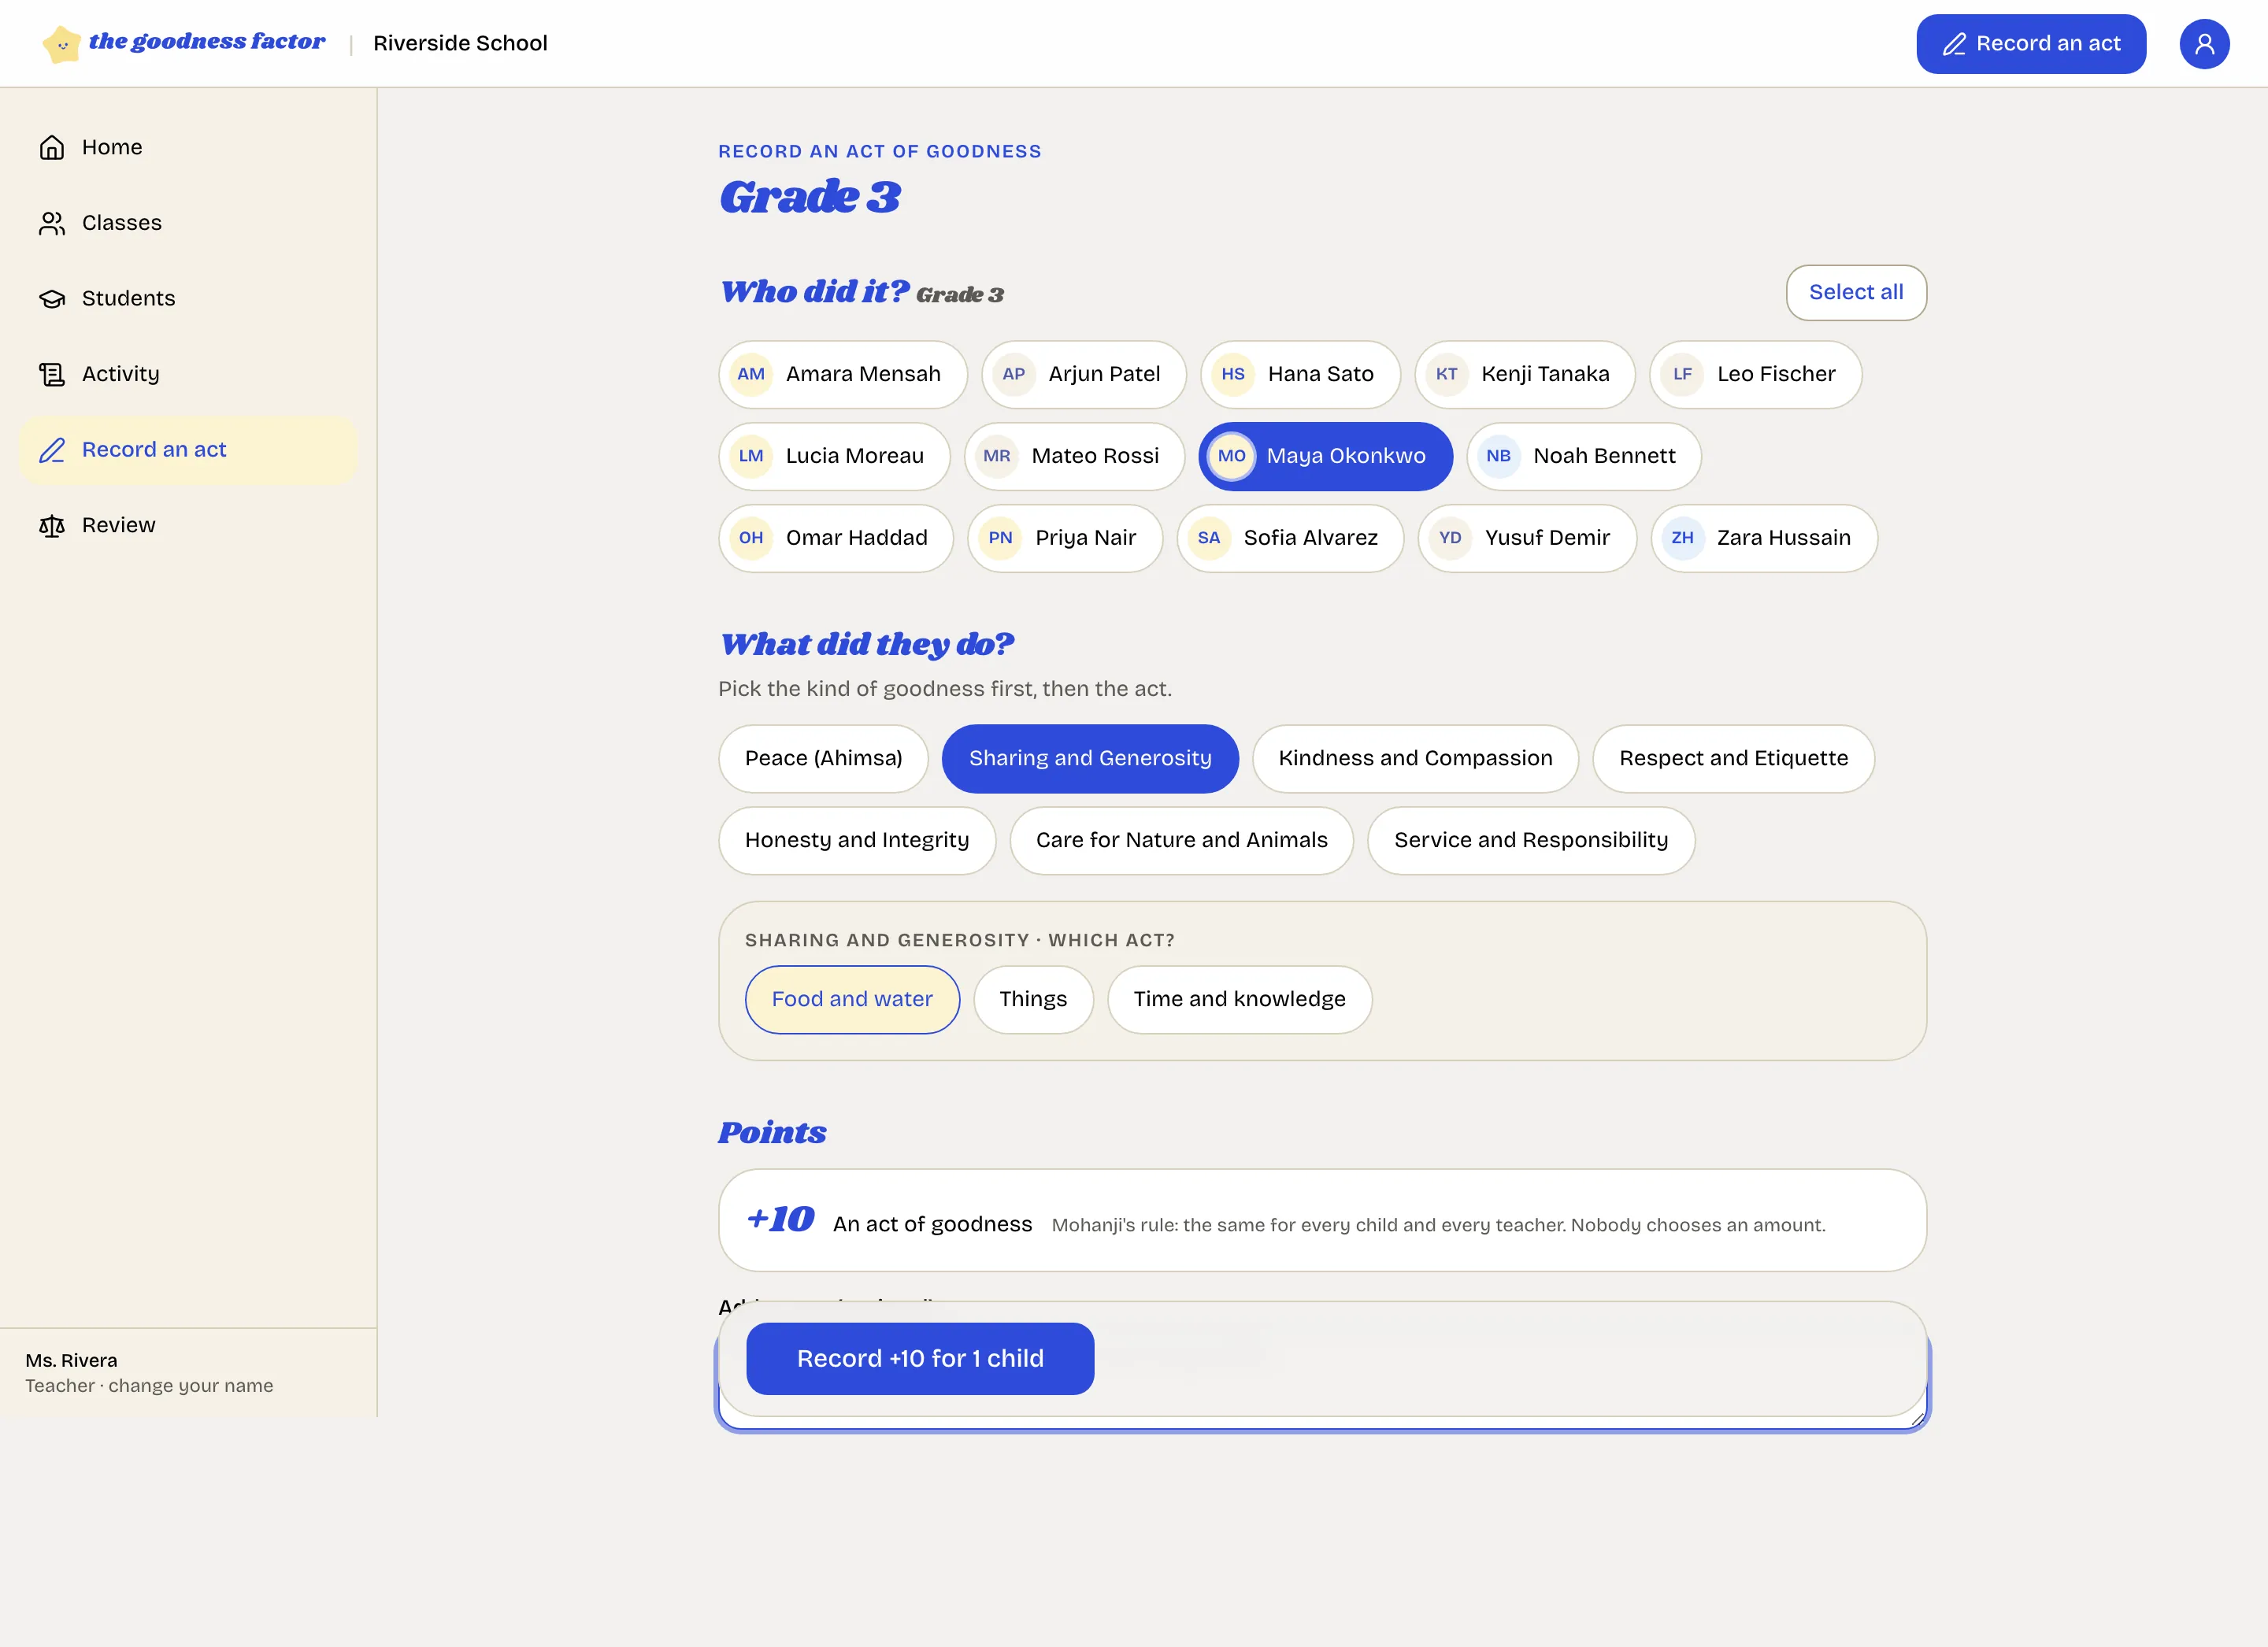Click the pencil icon beside Record an act in sidebar

coord(52,450)
